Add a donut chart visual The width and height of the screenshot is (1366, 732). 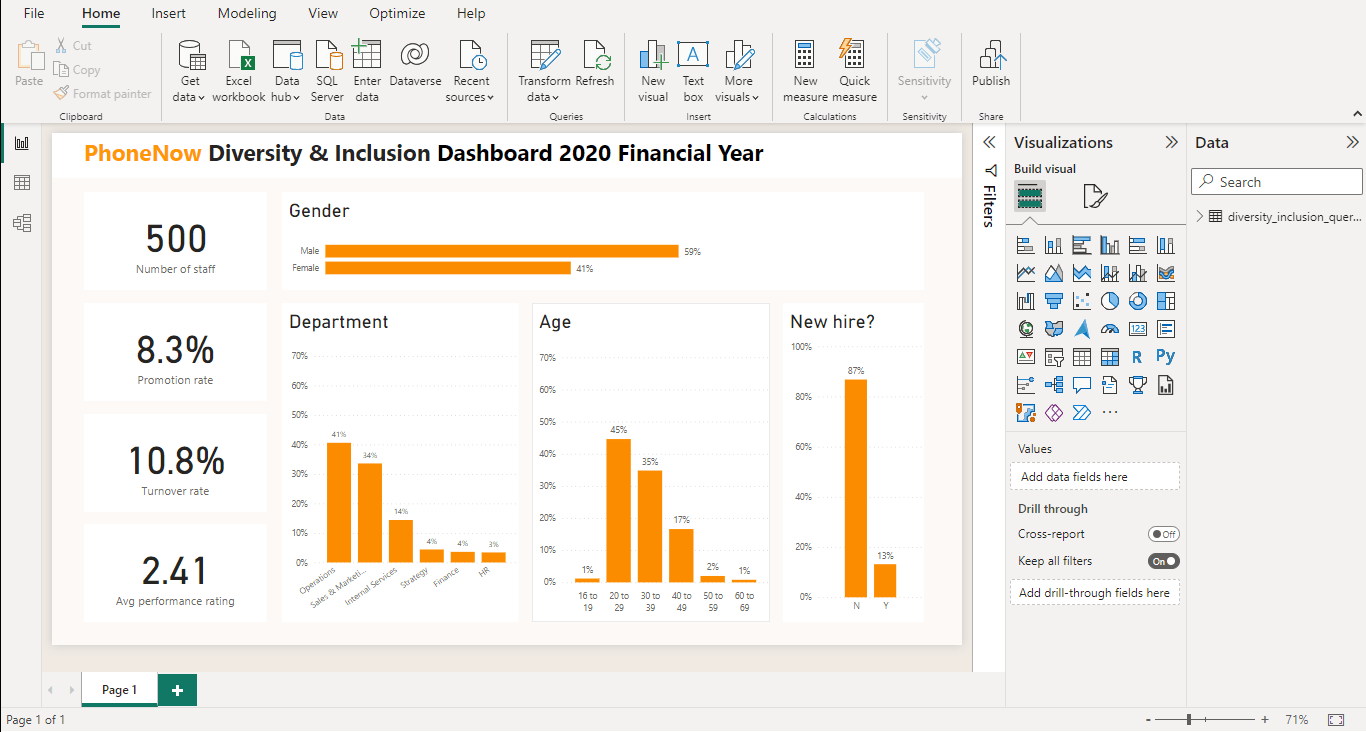click(x=1137, y=301)
